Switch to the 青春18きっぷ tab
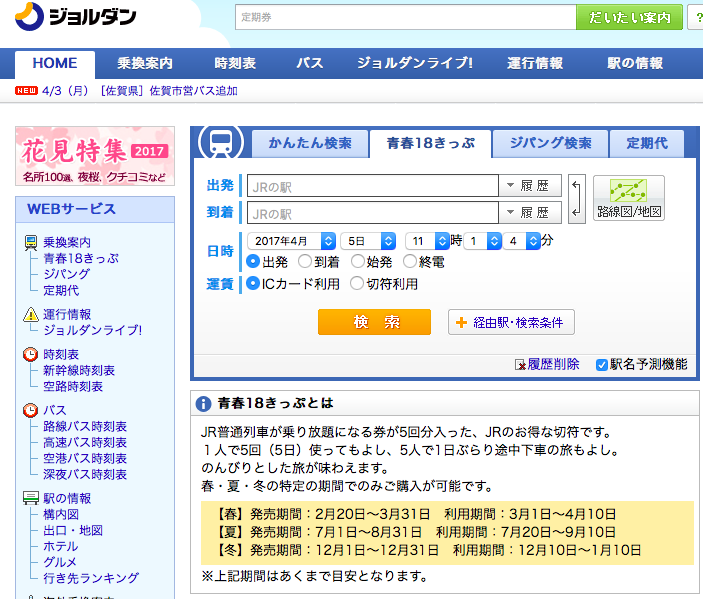This screenshot has width=703, height=599. (430, 143)
